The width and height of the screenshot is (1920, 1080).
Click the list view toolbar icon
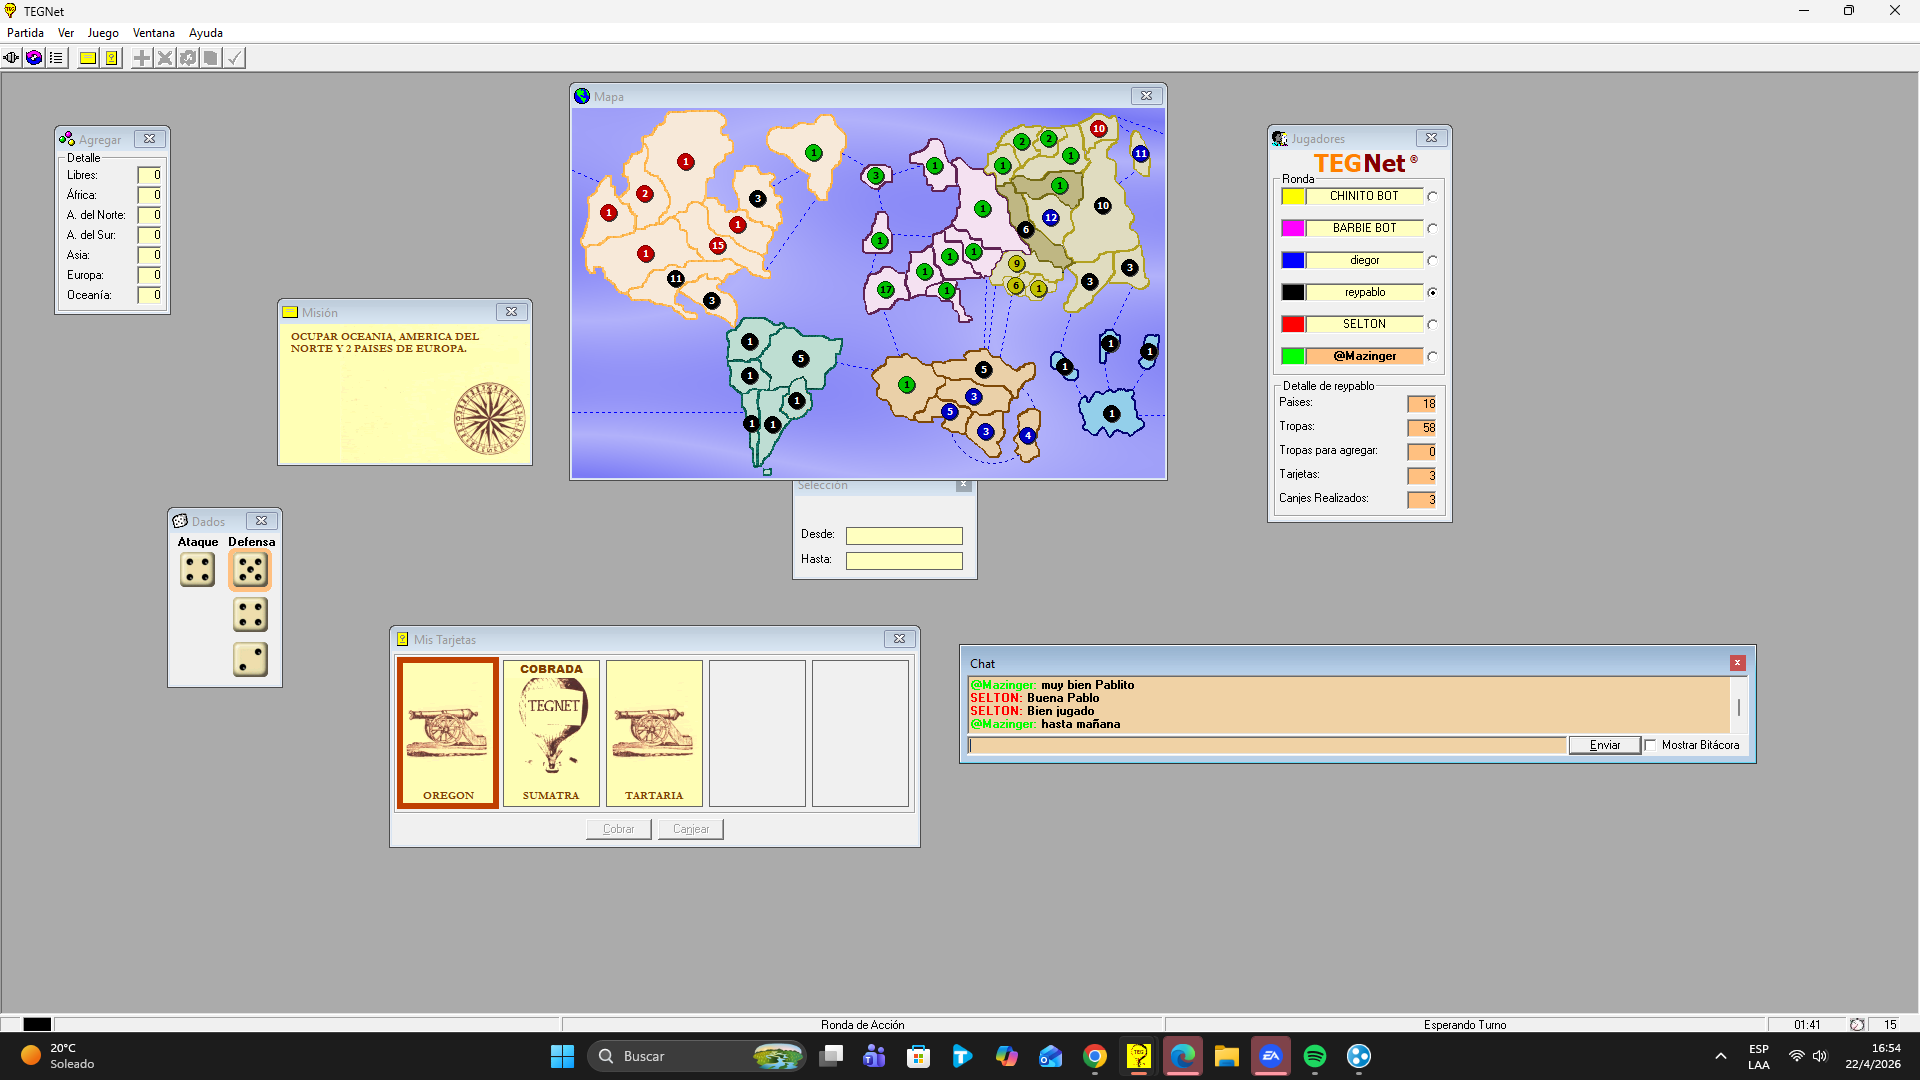(x=57, y=58)
